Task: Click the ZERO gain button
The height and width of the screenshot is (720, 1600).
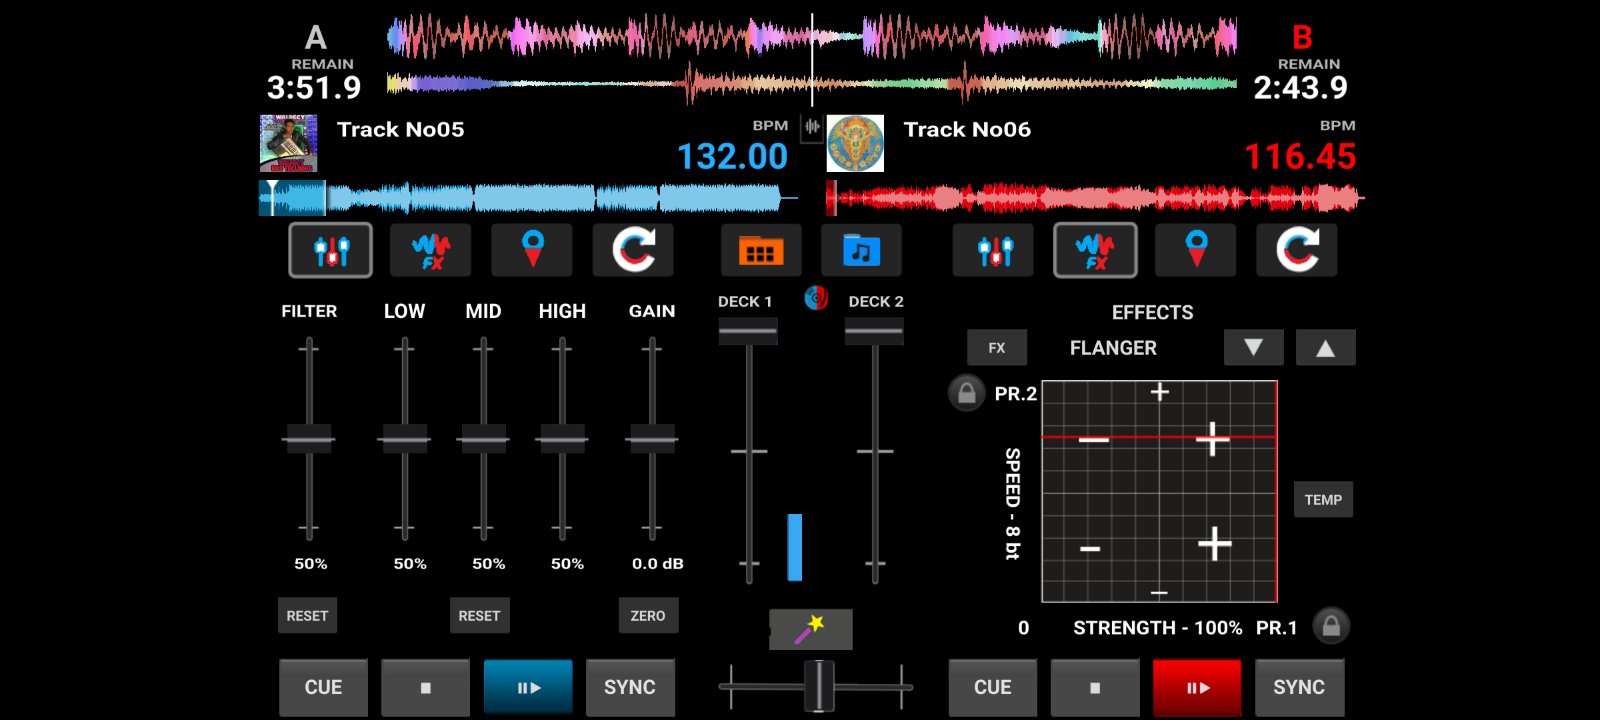Action: point(648,616)
